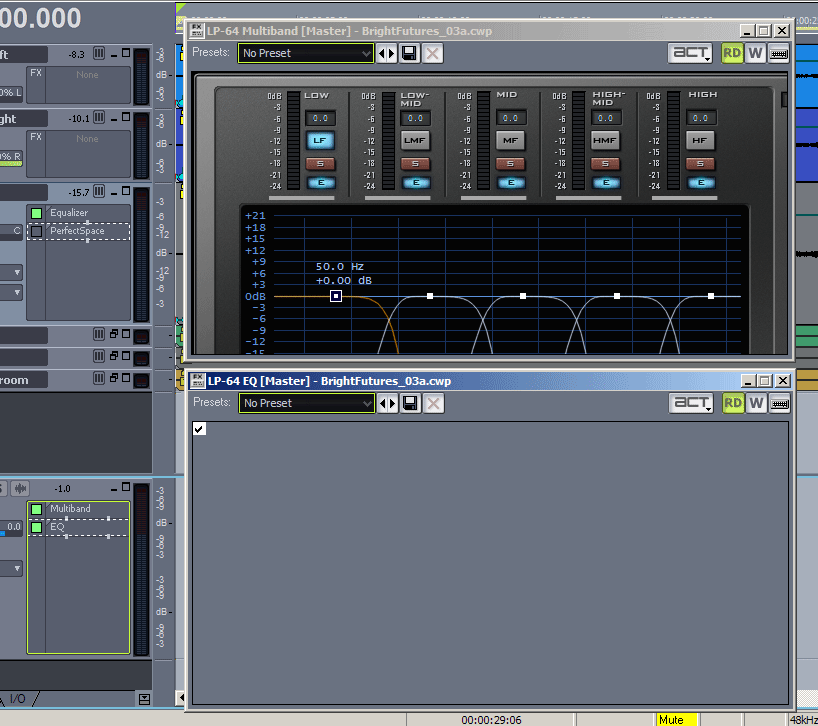Click keyboard icon in LP-64 EQ window
The image size is (818, 726).
click(x=780, y=403)
